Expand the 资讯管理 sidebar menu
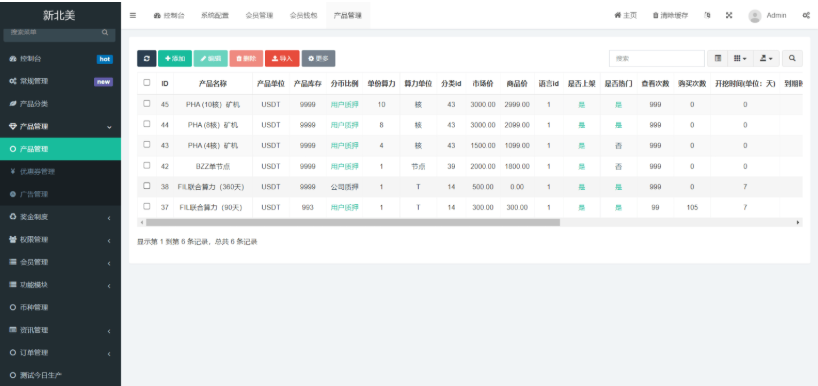The width and height of the screenshot is (818, 386). (109, 331)
